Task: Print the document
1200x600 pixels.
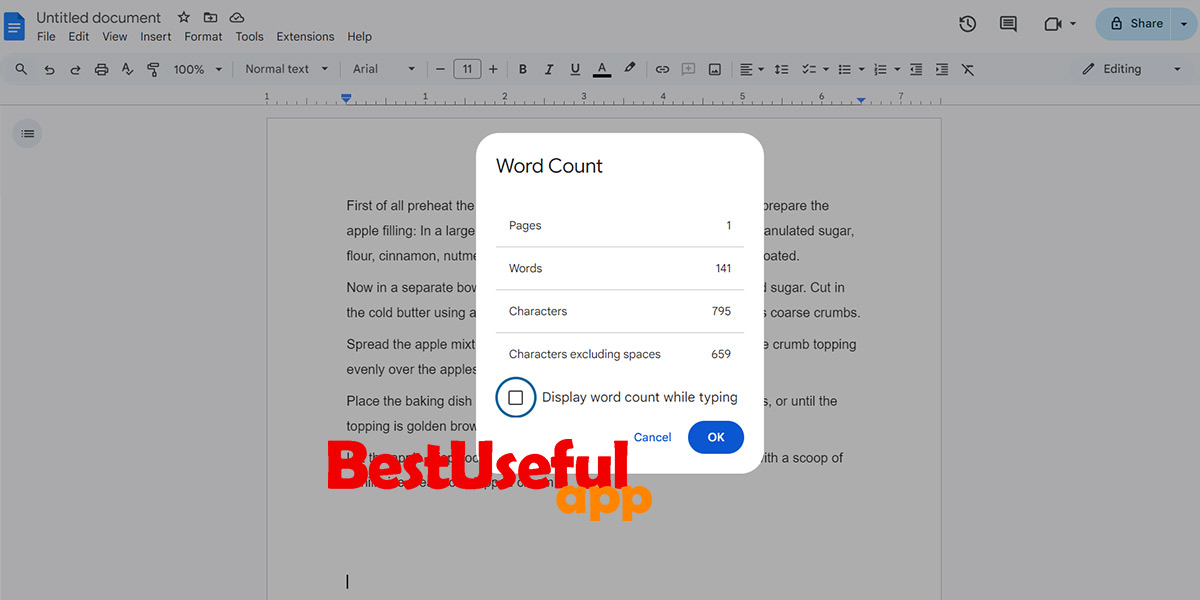Action: pyautogui.click(x=101, y=69)
